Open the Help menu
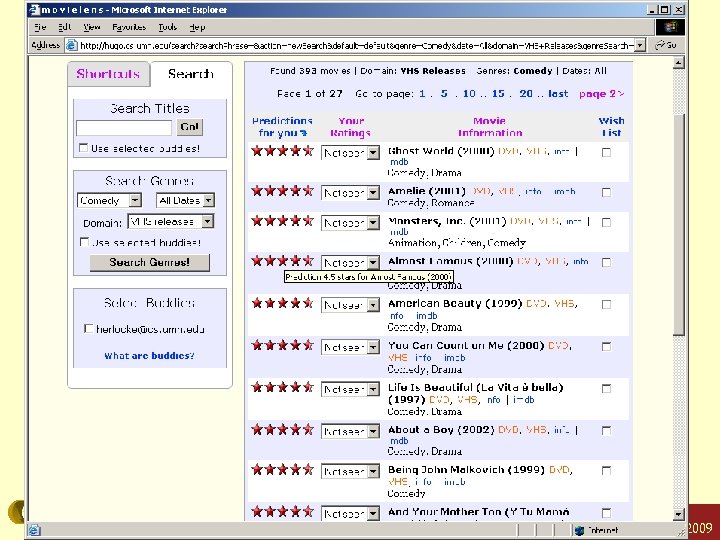 pos(197,27)
